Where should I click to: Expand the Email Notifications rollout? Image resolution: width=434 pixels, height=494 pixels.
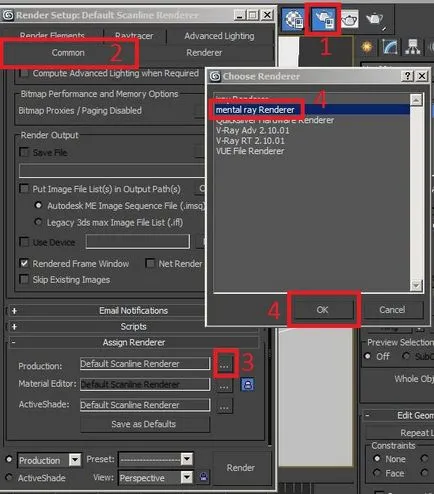coord(133,311)
